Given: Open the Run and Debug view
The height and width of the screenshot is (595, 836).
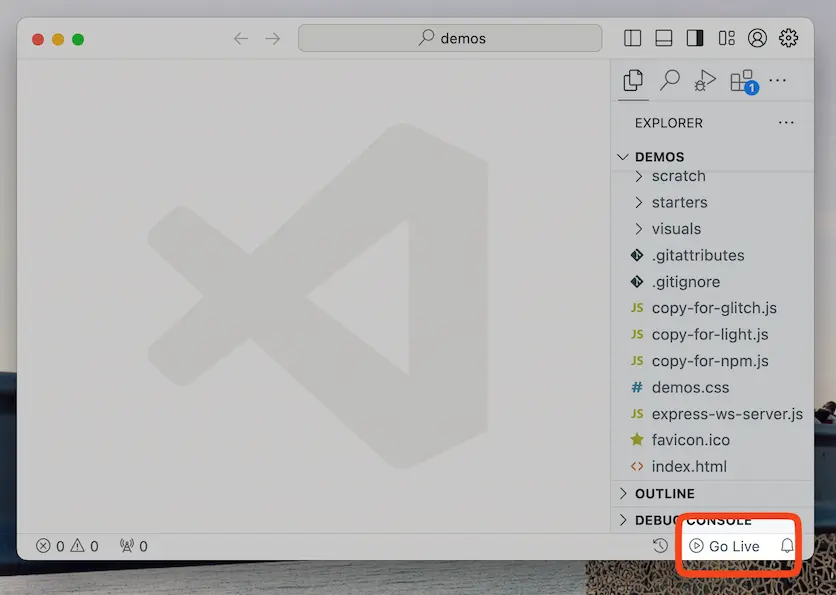Looking at the screenshot, I should click(704, 81).
